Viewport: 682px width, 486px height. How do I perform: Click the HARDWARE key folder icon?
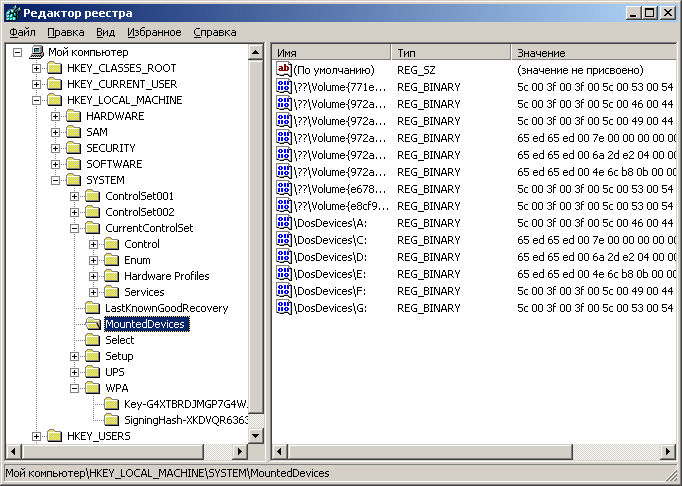(x=74, y=116)
